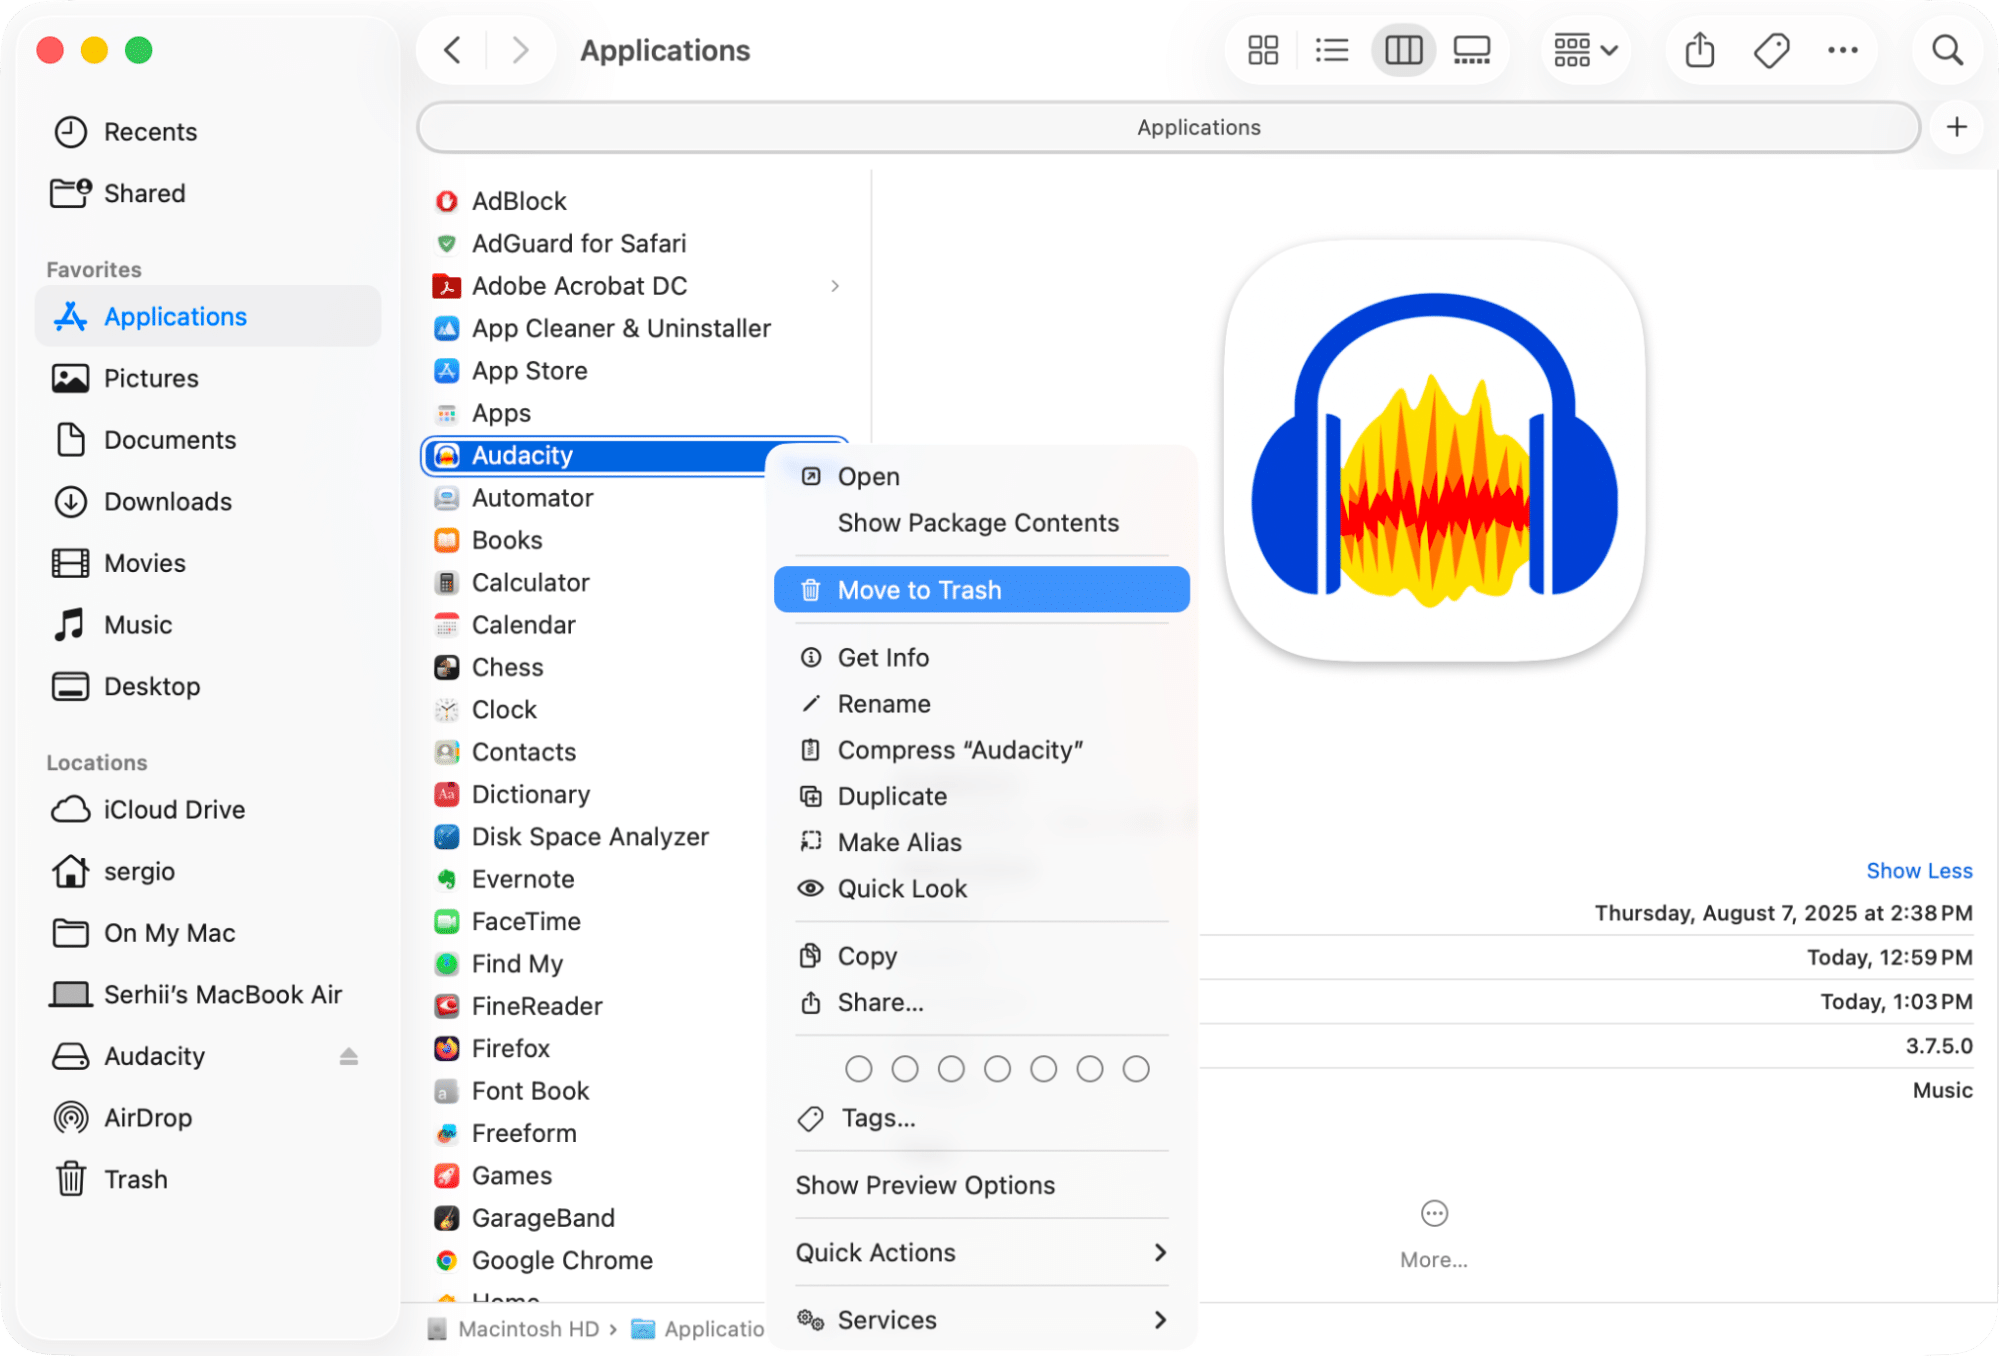Image resolution: width=1999 pixels, height=1356 pixels.
Task: Switch to icon grid view
Action: tap(1263, 50)
